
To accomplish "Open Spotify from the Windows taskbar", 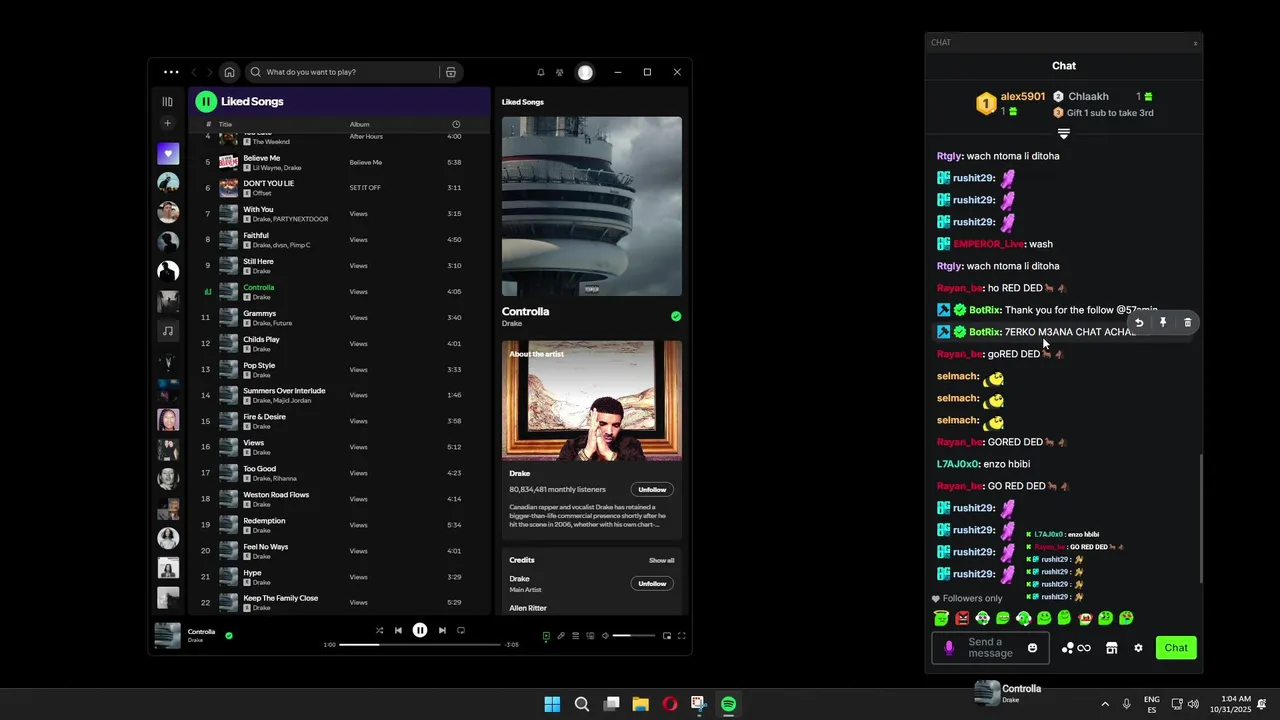I will point(729,704).
